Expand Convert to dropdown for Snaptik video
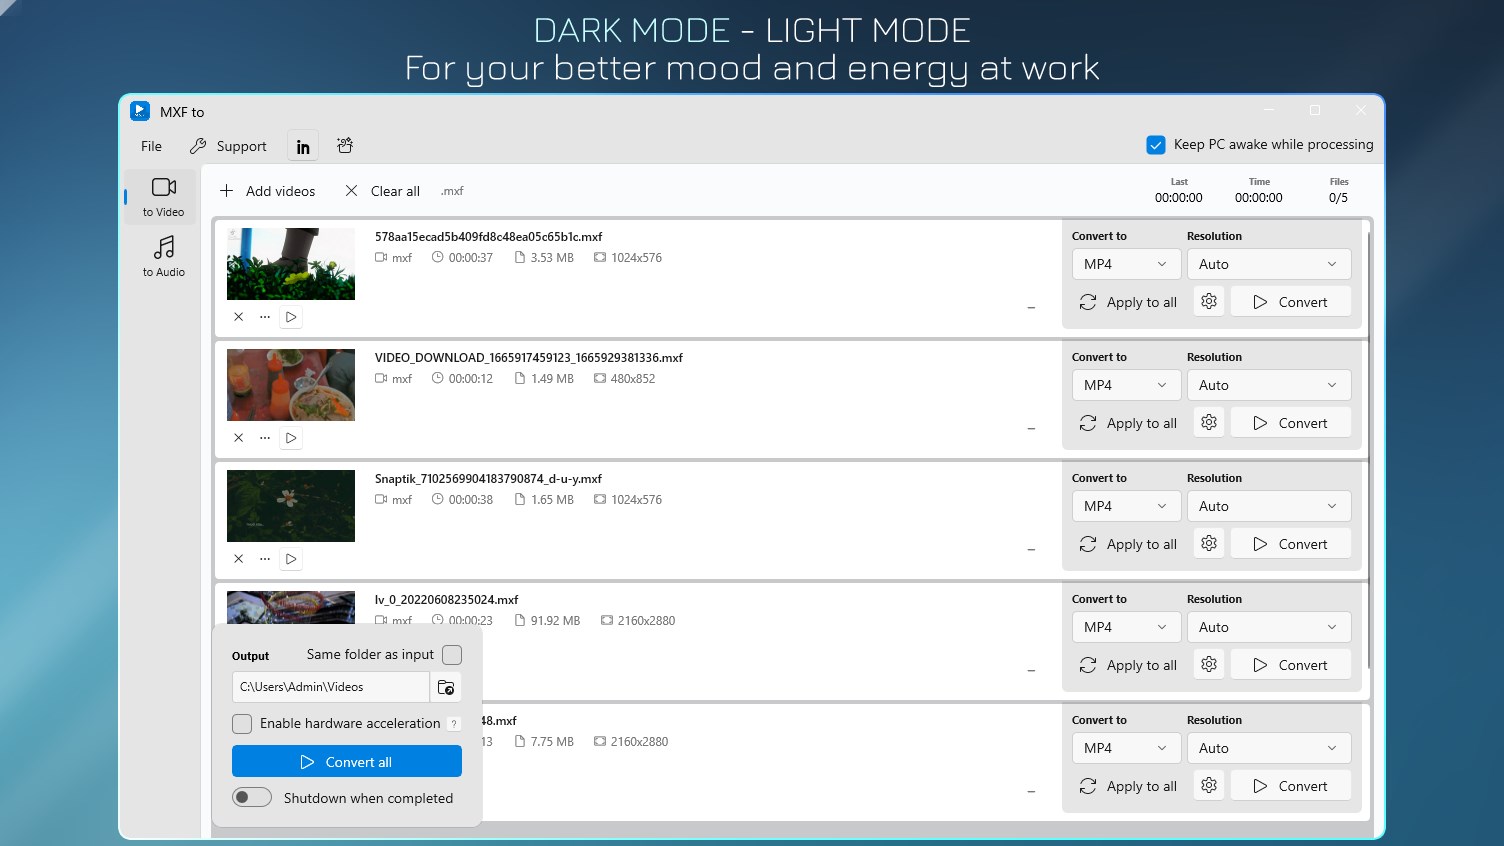The height and width of the screenshot is (846, 1504). [1125, 506]
